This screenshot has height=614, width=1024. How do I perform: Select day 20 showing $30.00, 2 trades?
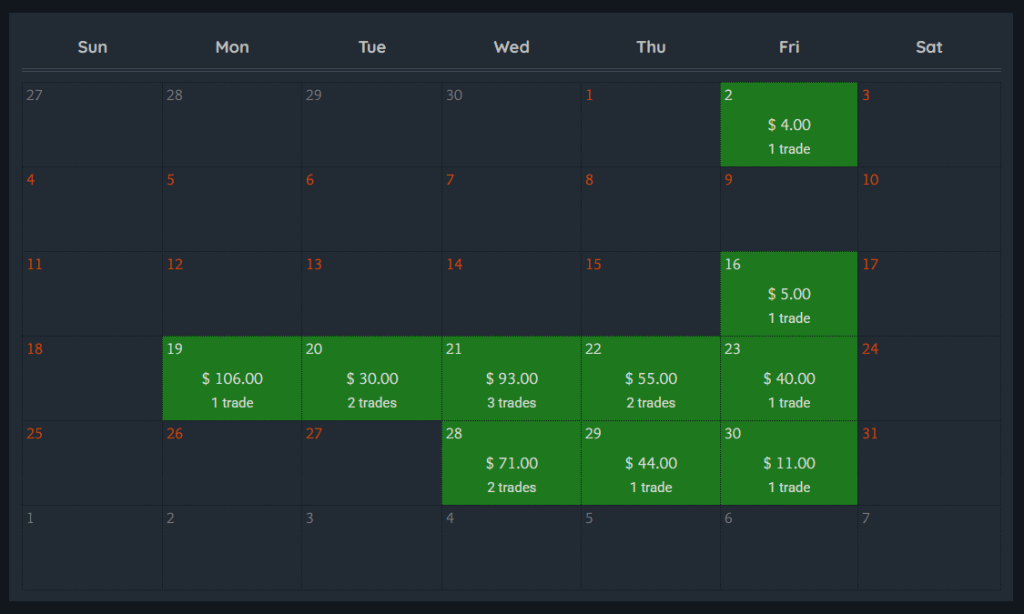[x=372, y=379]
